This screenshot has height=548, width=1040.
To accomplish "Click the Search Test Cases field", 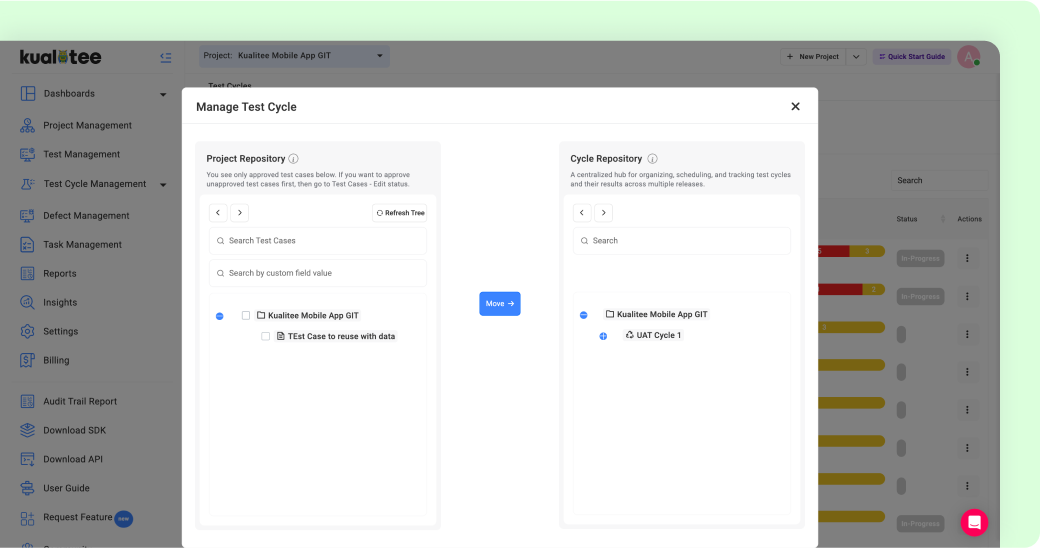I will 318,241.
